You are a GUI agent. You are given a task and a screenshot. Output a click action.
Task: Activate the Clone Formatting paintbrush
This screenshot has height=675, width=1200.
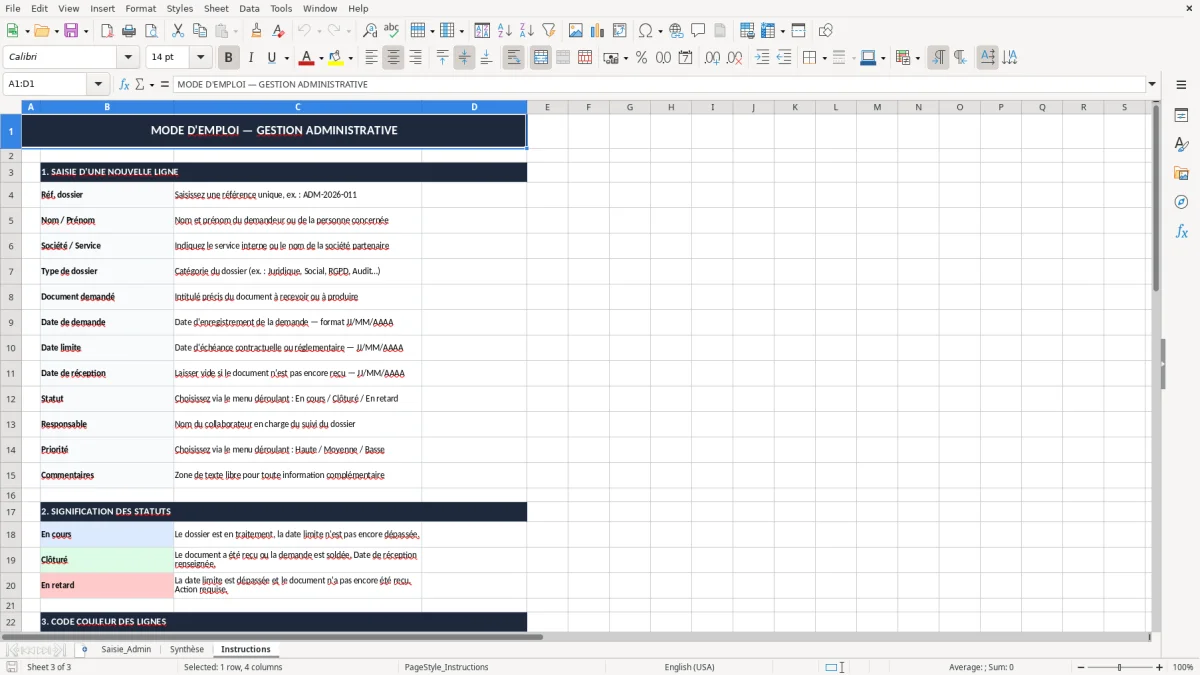click(256, 31)
